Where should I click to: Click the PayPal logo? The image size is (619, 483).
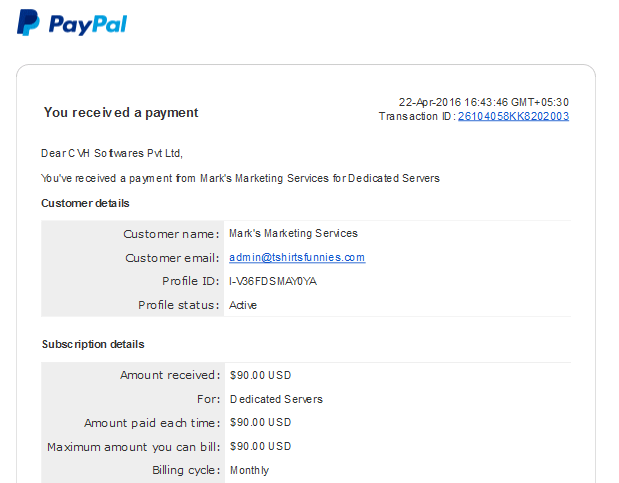click(x=72, y=23)
